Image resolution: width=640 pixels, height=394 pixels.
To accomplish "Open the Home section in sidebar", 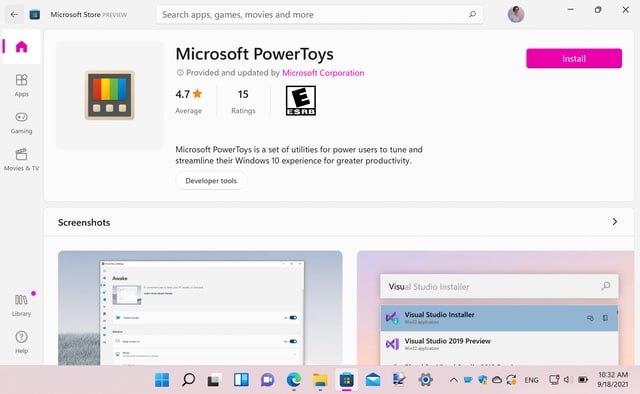I will 21,47.
